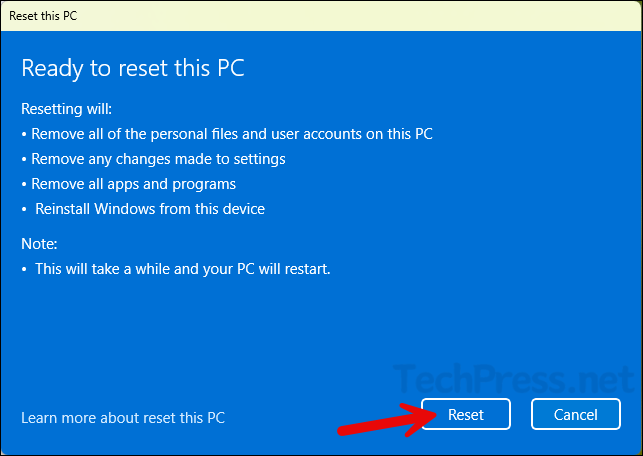The height and width of the screenshot is (456, 643).
Task: Click bullet dot before 'Remove all apps'
Action: click(x=25, y=184)
